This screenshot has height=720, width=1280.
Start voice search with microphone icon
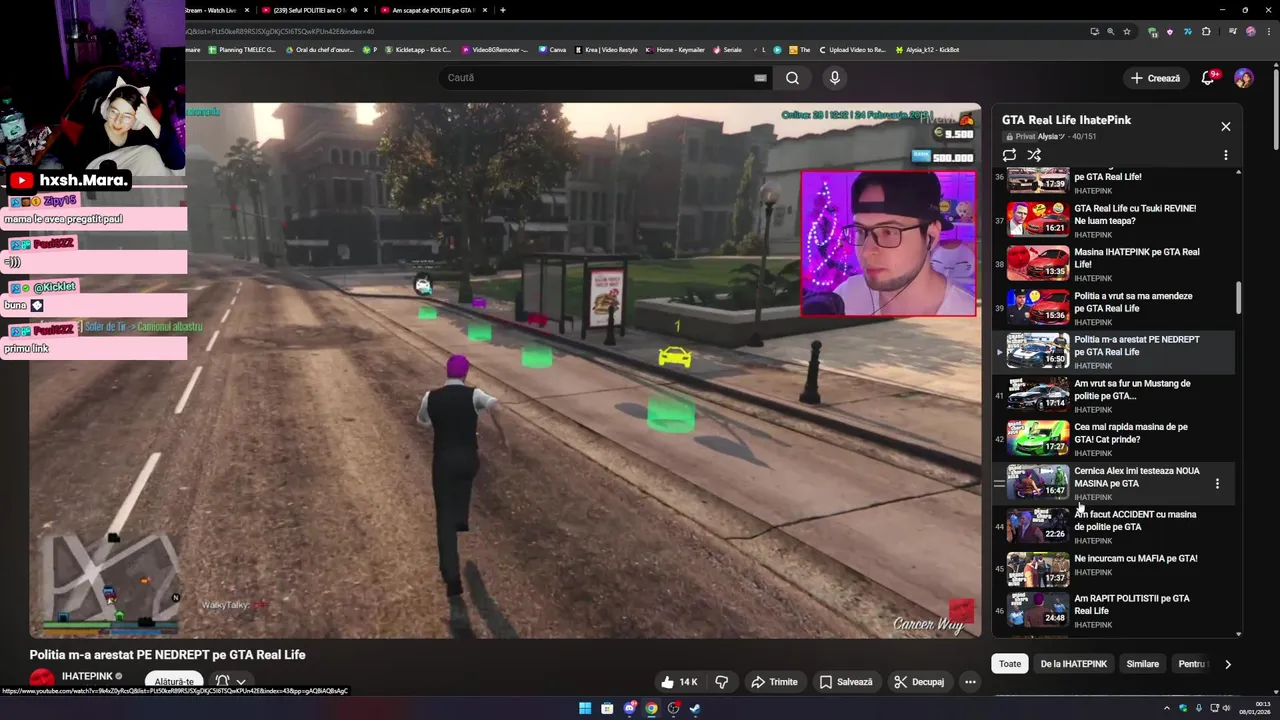[x=835, y=78]
